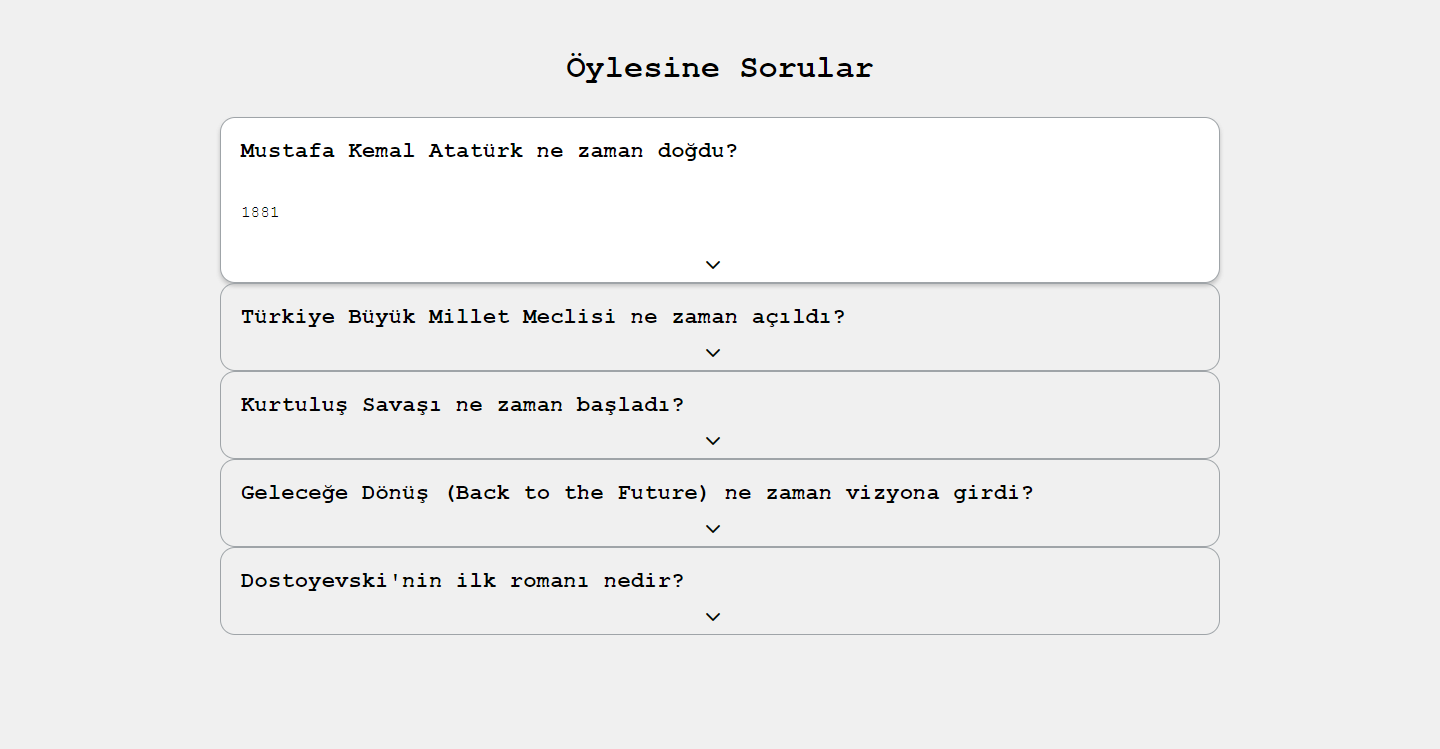Click the chevron on the Kurtuluş Savaşı card
The width and height of the screenshot is (1440, 749).
pyautogui.click(x=712, y=440)
